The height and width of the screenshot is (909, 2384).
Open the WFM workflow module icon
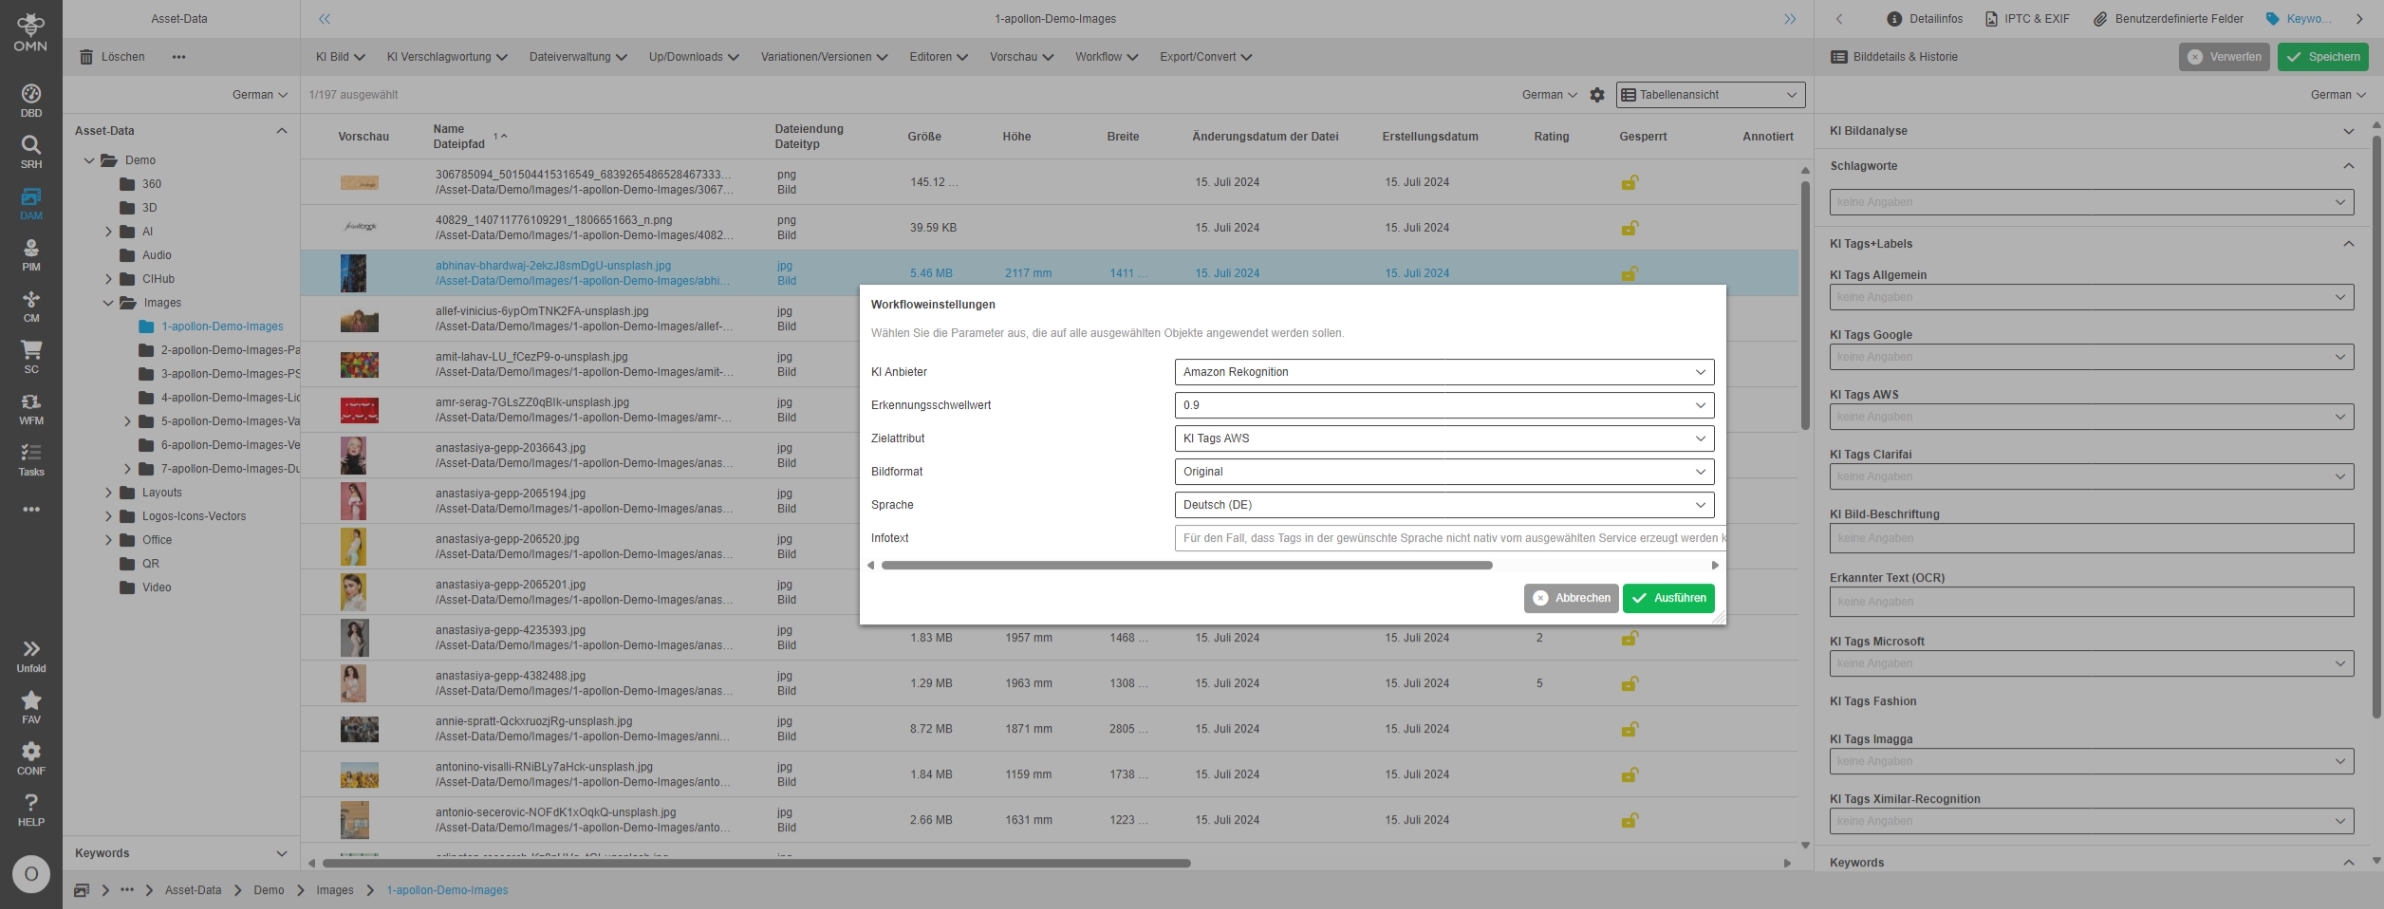click(31, 408)
